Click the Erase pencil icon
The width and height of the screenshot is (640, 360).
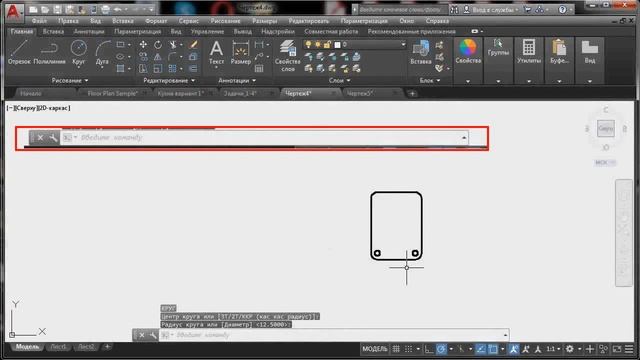(x=193, y=44)
